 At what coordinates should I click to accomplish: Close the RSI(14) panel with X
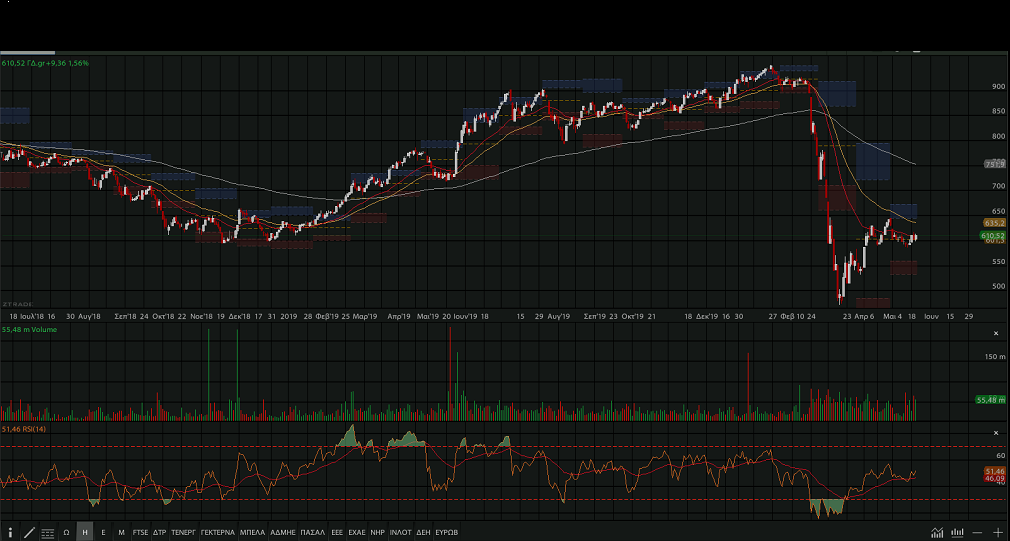[995, 433]
